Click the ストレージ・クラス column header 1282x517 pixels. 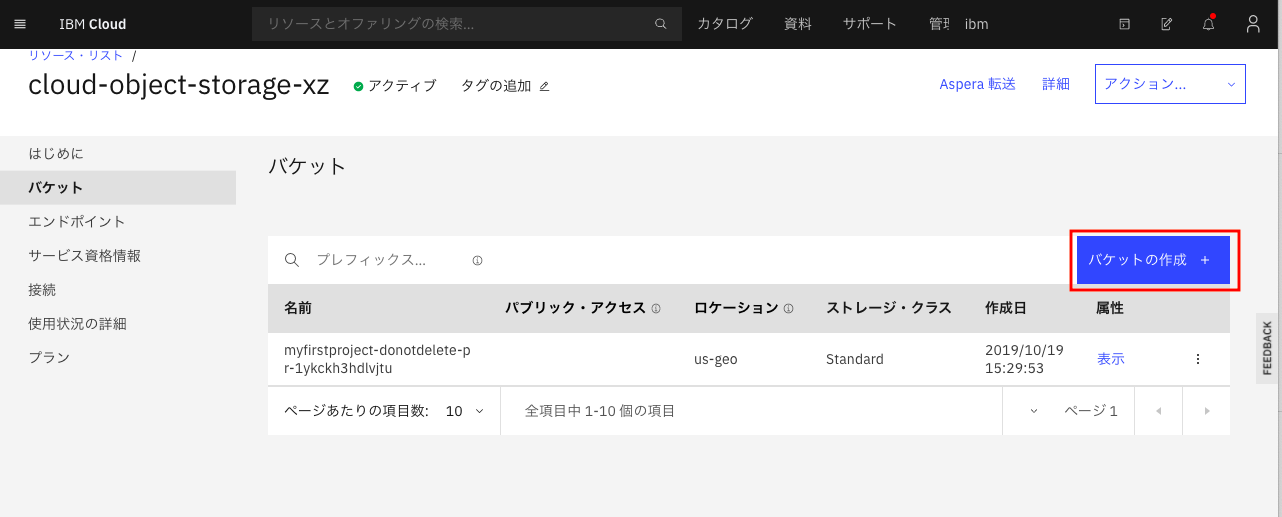pyautogui.click(x=888, y=308)
